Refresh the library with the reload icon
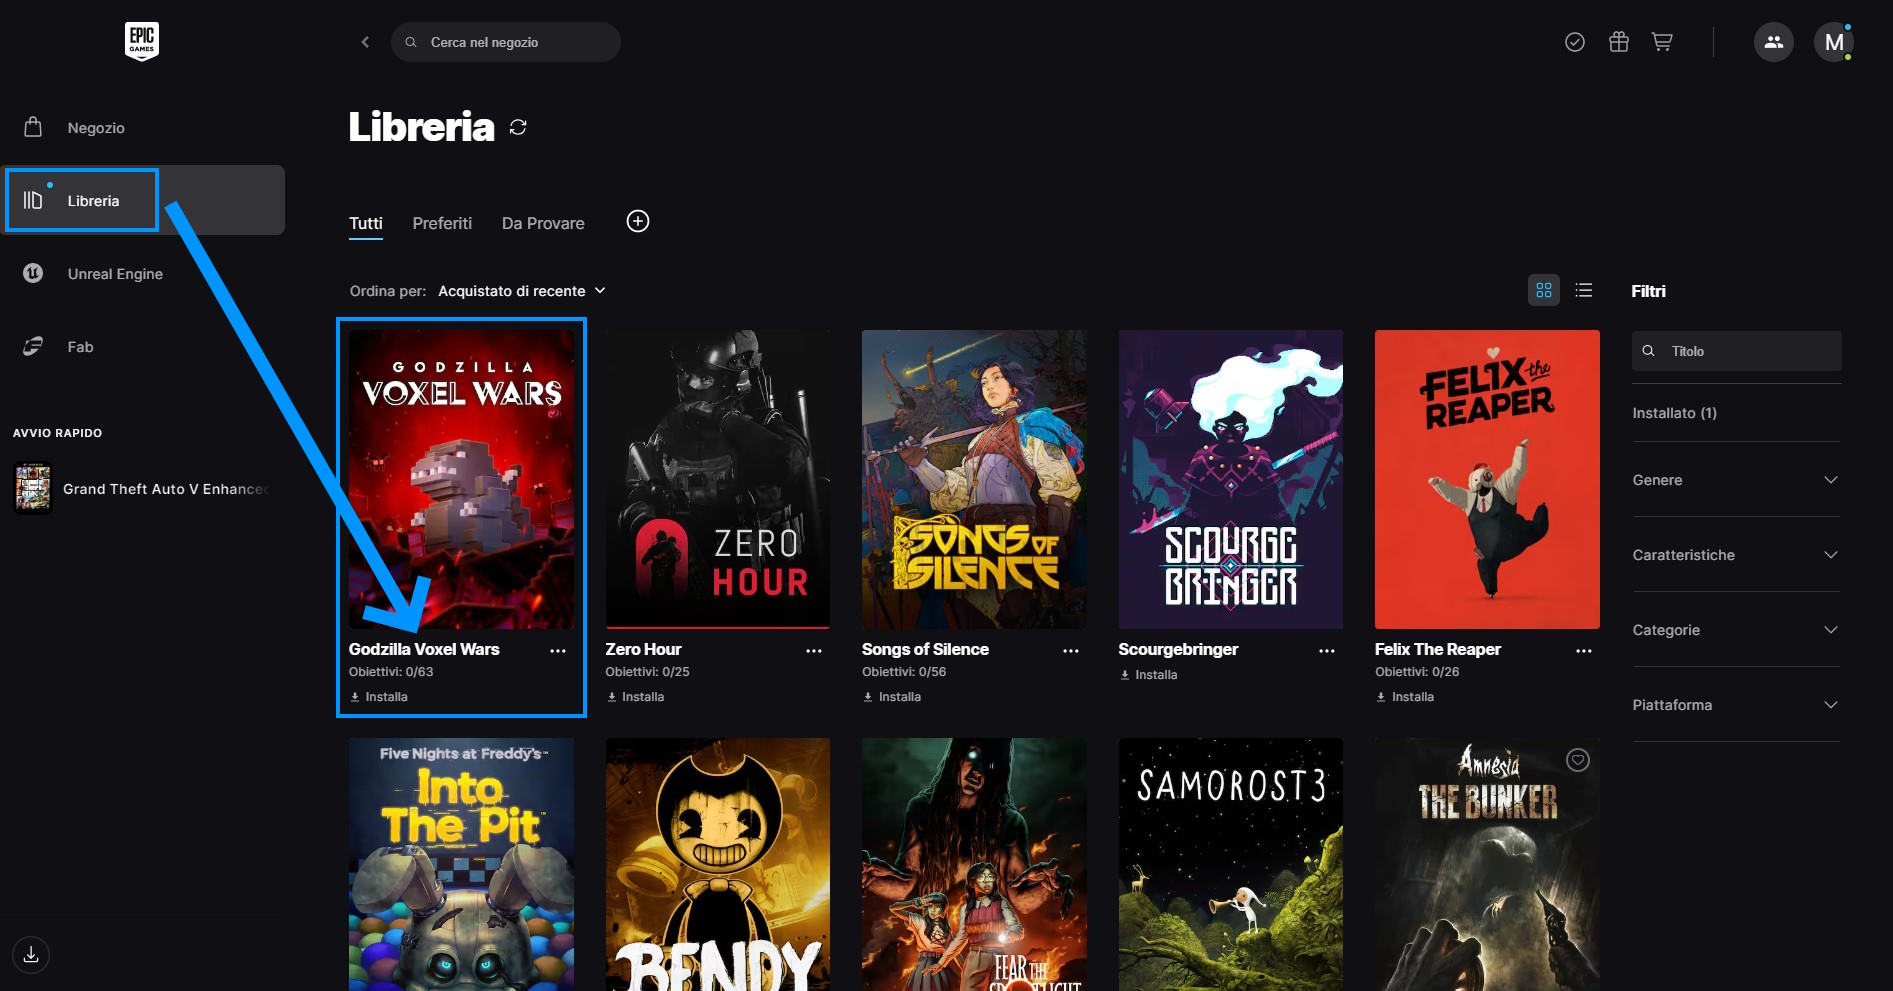The image size is (1893, 991). 518,127
